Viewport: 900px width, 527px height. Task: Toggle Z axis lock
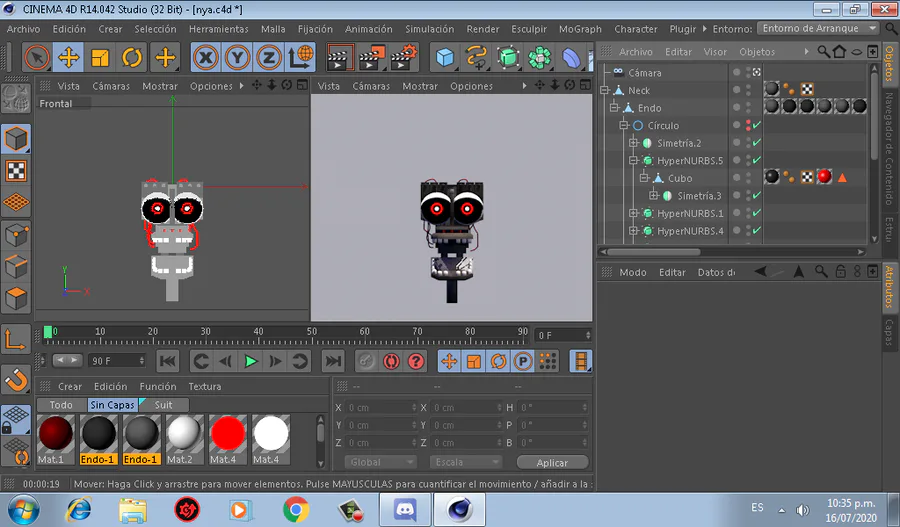[x=268, y=57]
